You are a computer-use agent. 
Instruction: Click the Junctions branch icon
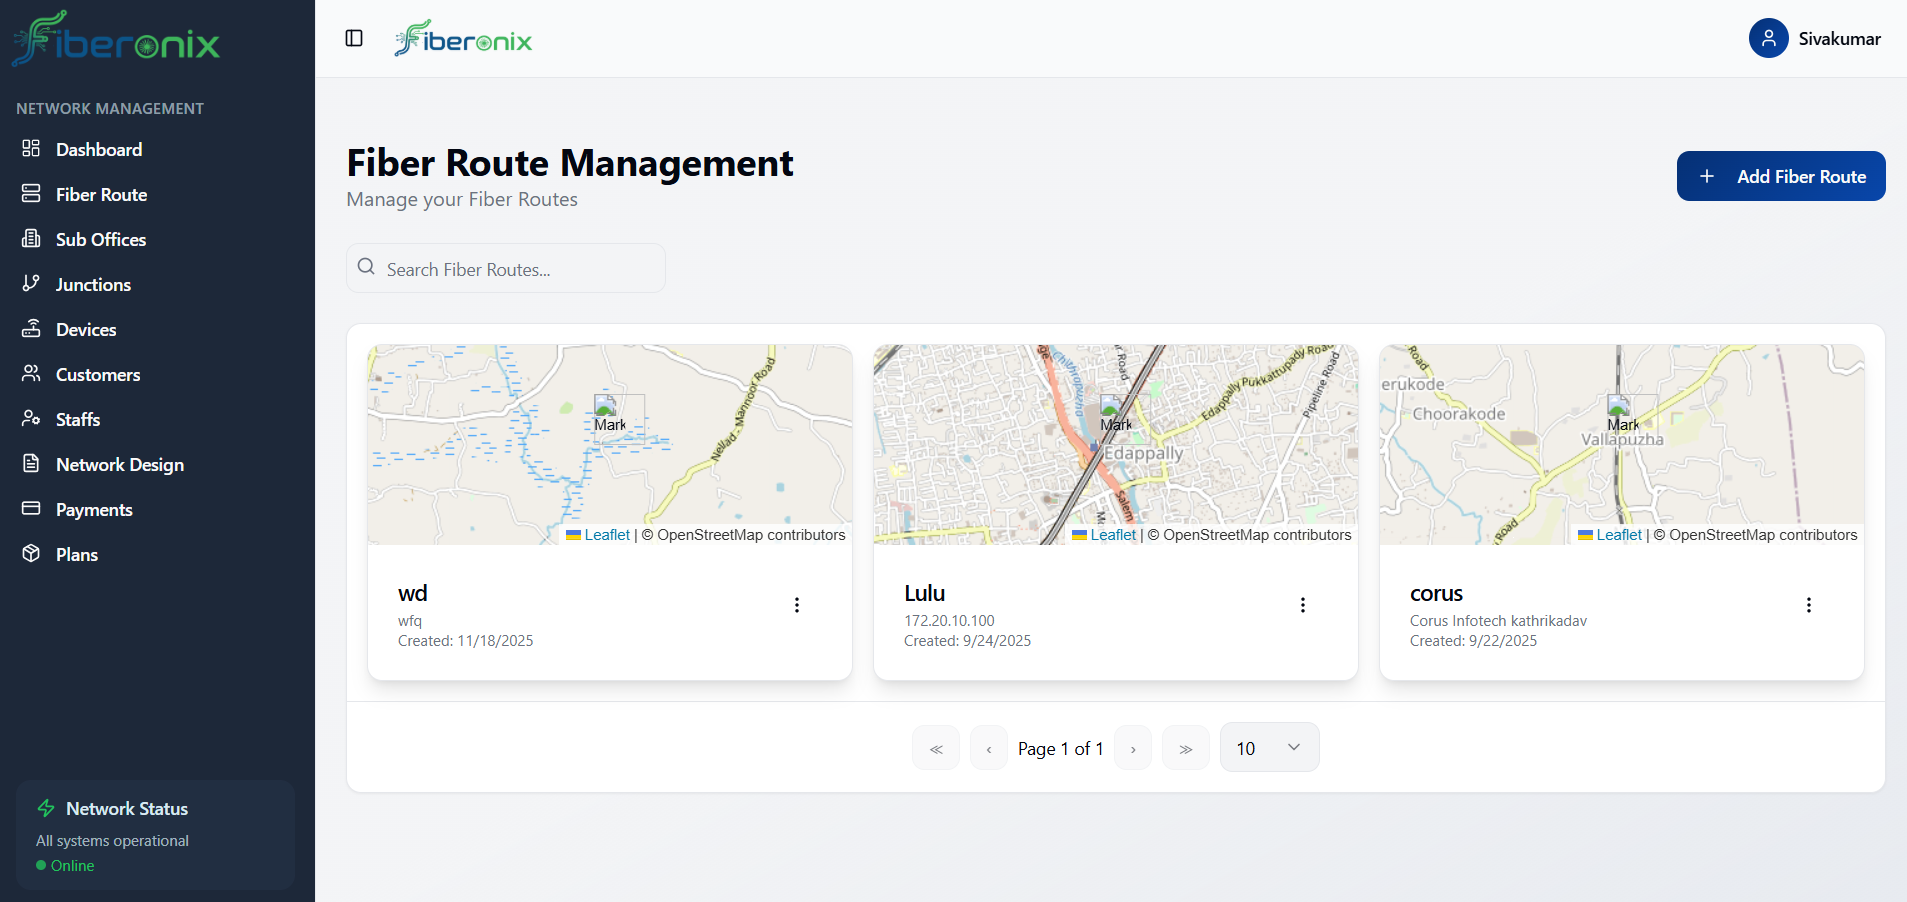[x=31, y=284]
